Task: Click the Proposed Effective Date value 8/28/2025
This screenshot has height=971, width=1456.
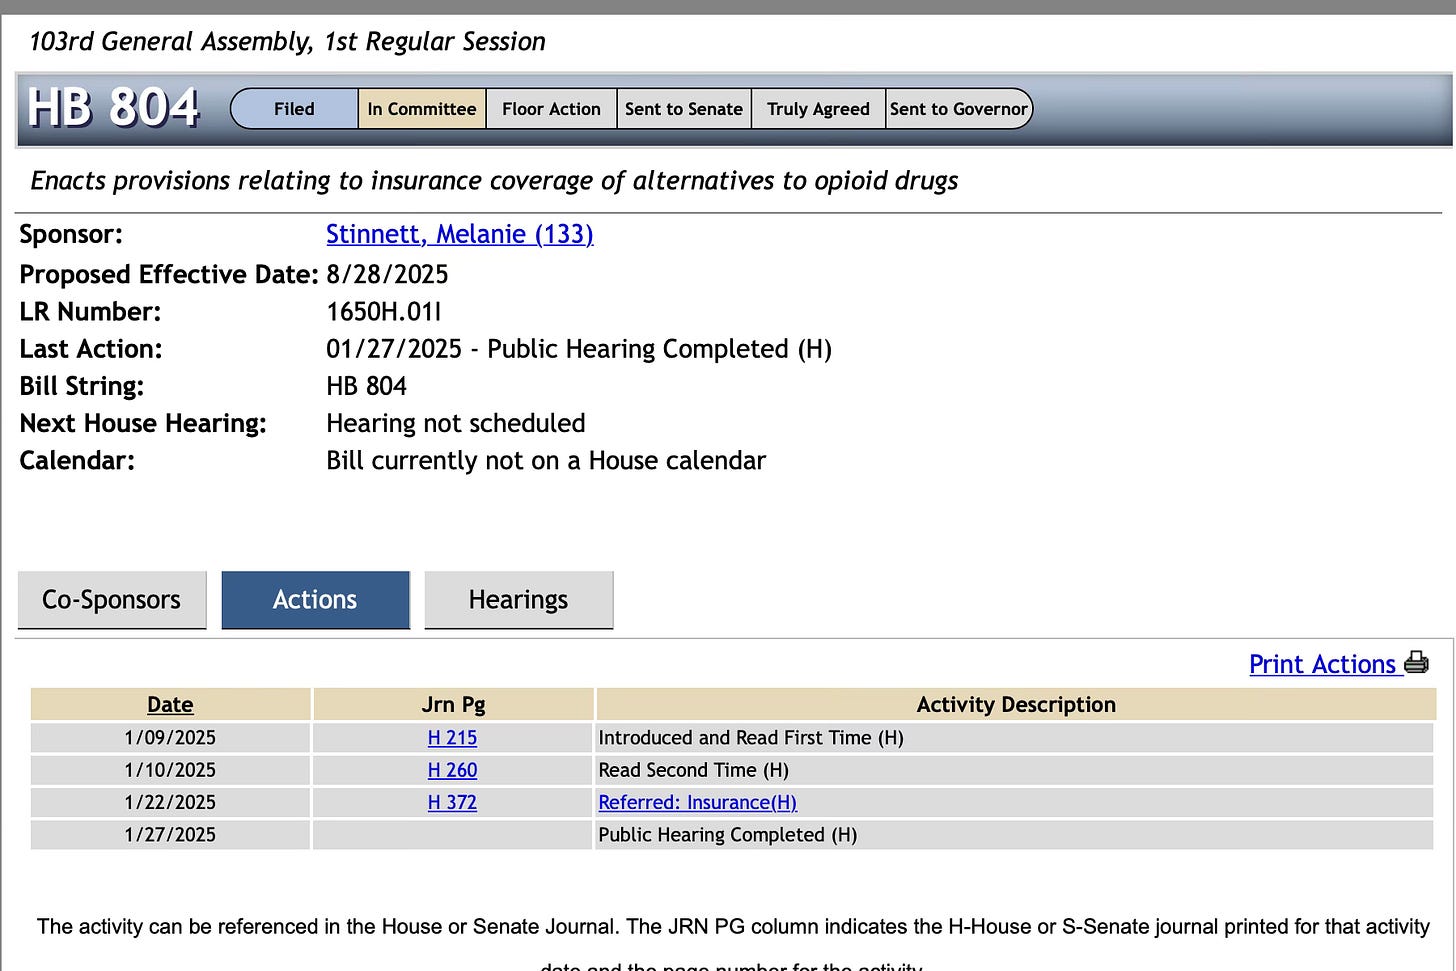Action: pos(387,275)
